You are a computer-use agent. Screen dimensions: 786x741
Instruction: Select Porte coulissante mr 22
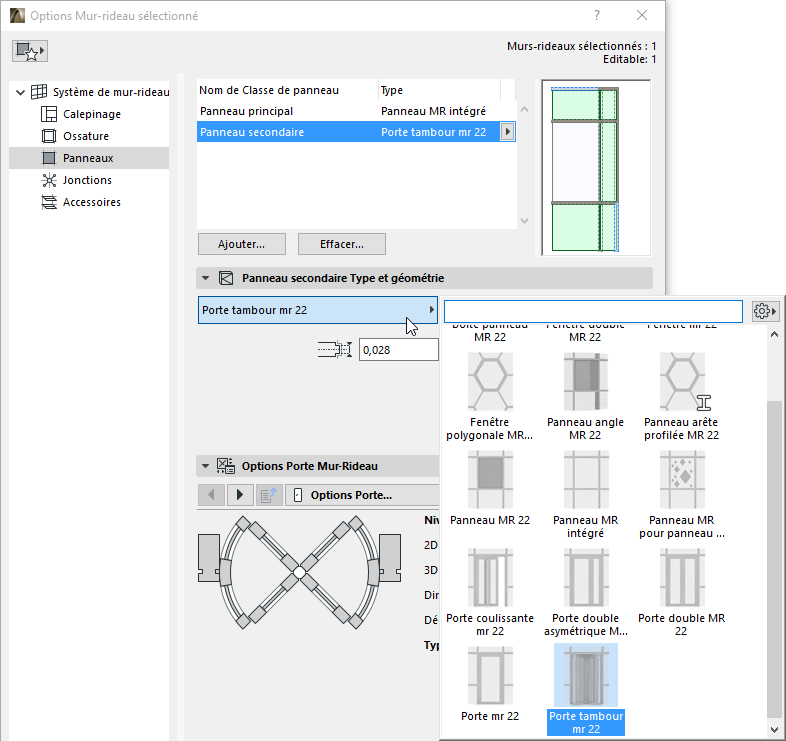click(490, 593)
